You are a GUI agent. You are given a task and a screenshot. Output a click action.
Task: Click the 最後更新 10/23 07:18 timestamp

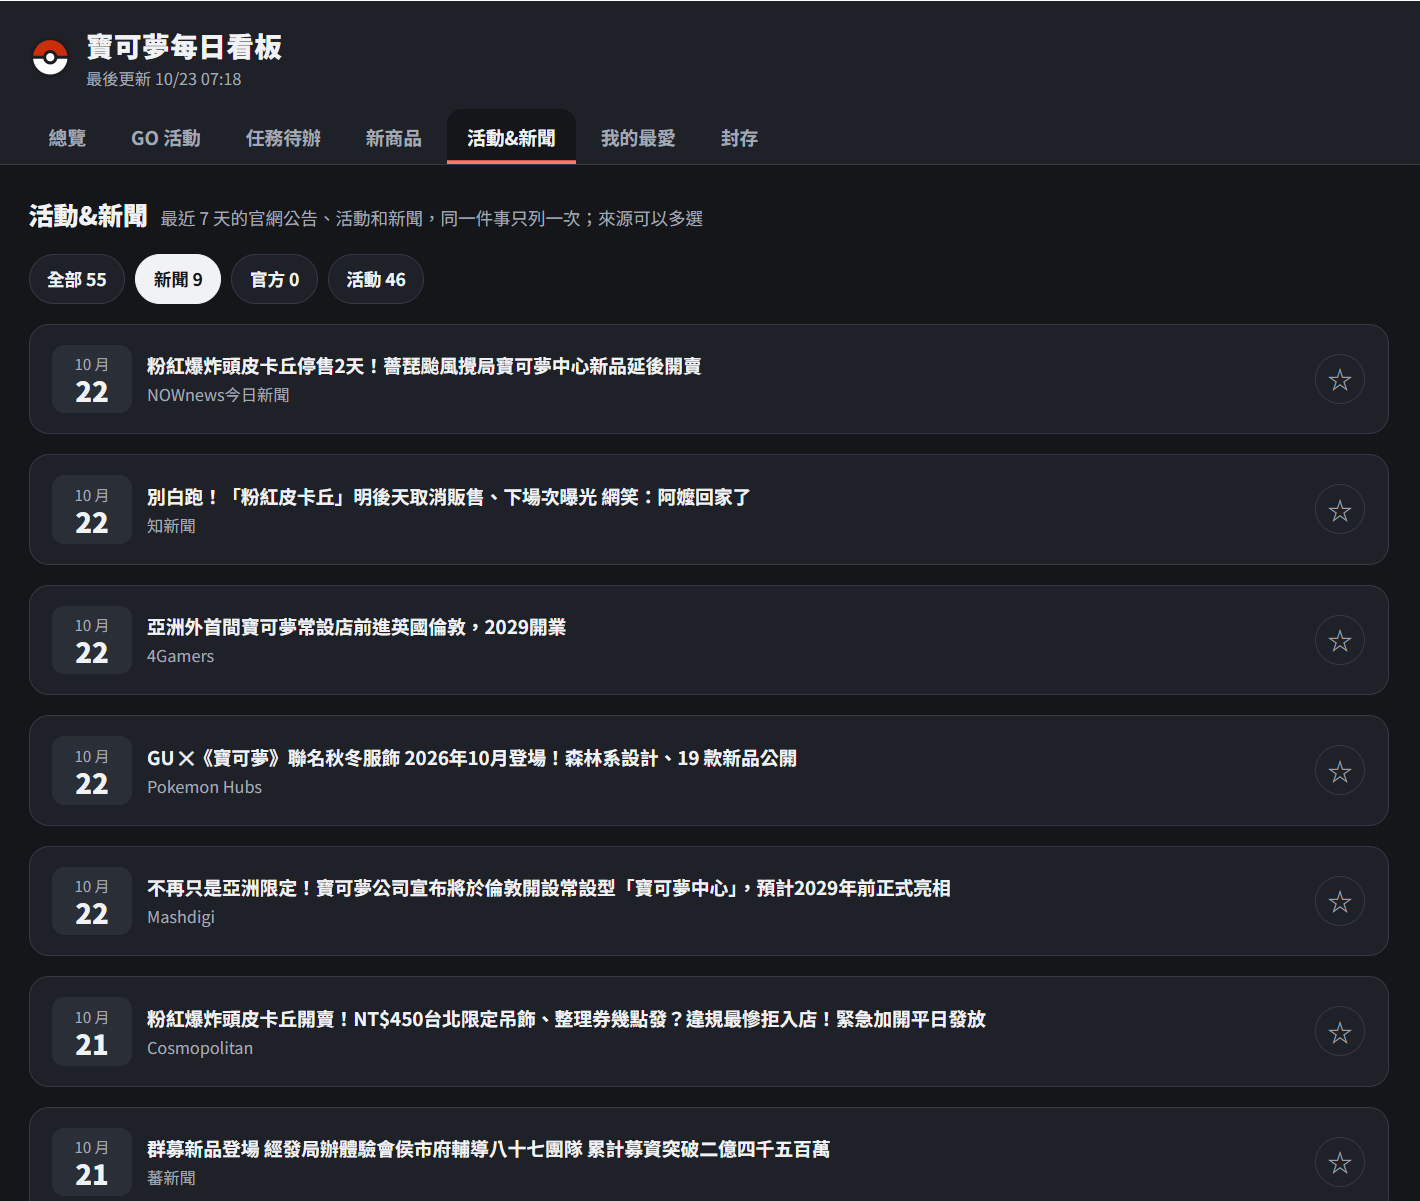164,79
